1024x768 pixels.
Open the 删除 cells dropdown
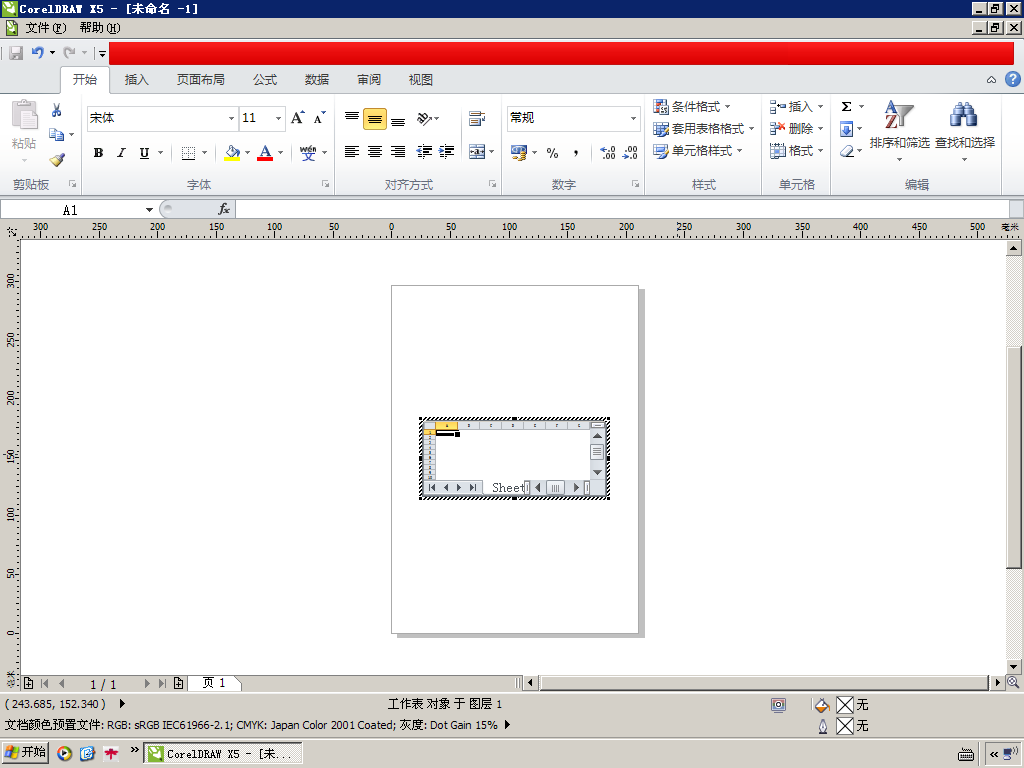click(796, 129)
